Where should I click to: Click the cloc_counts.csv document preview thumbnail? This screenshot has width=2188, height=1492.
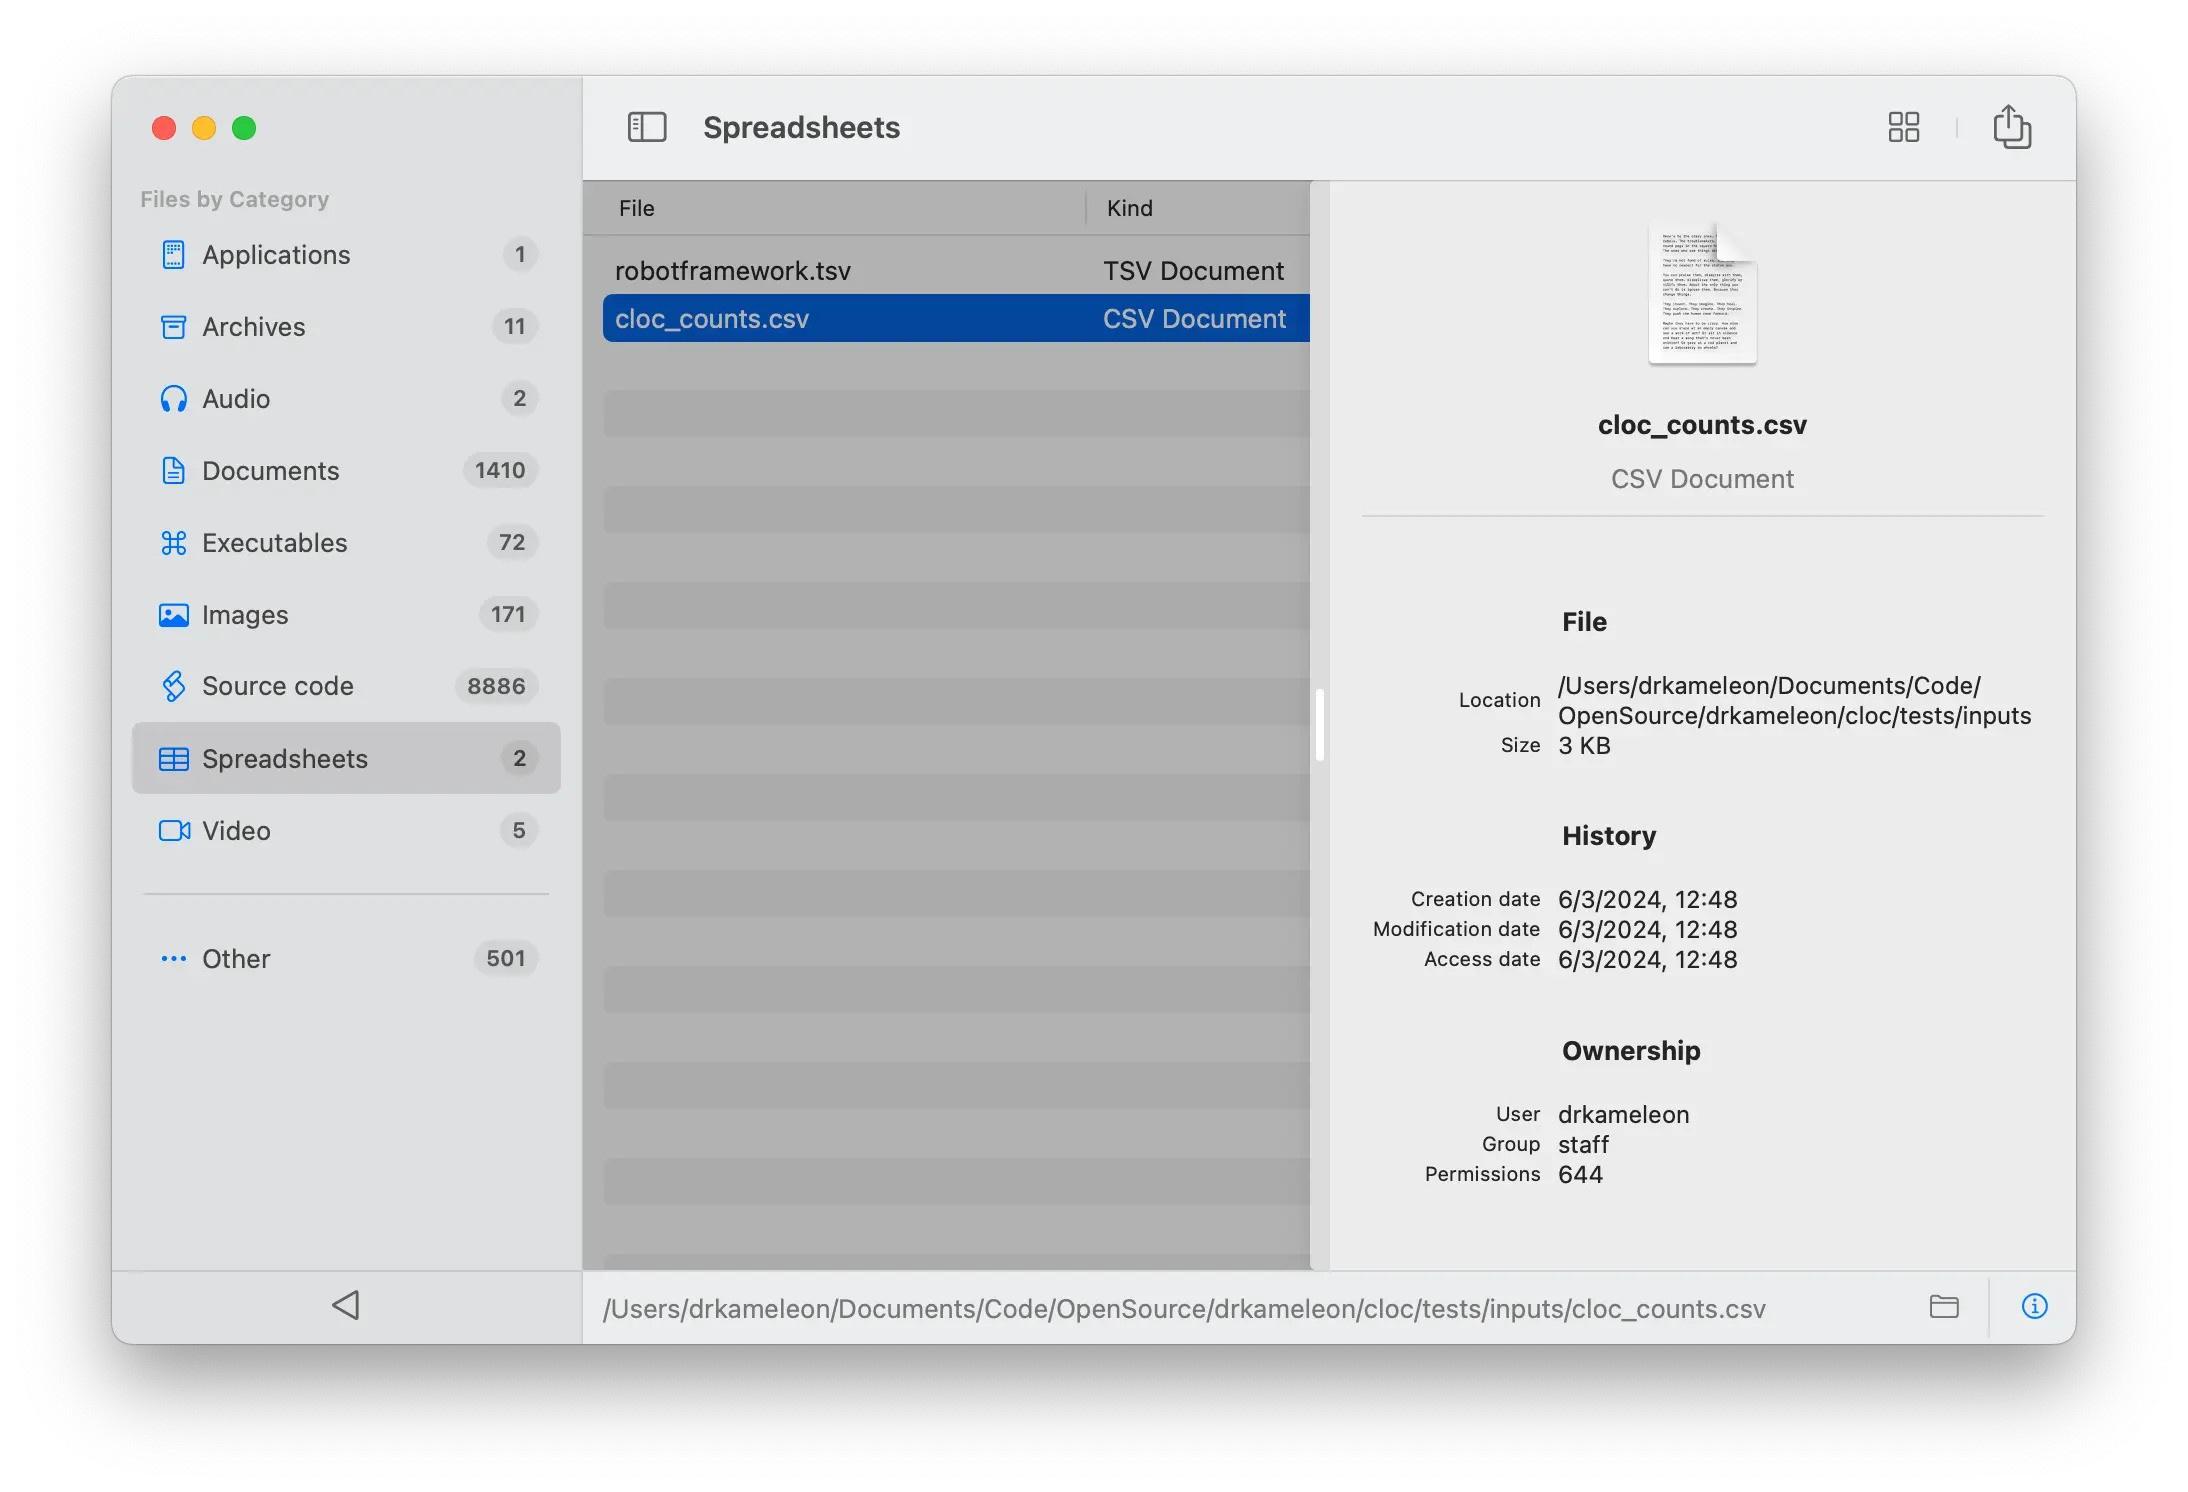1702,294
